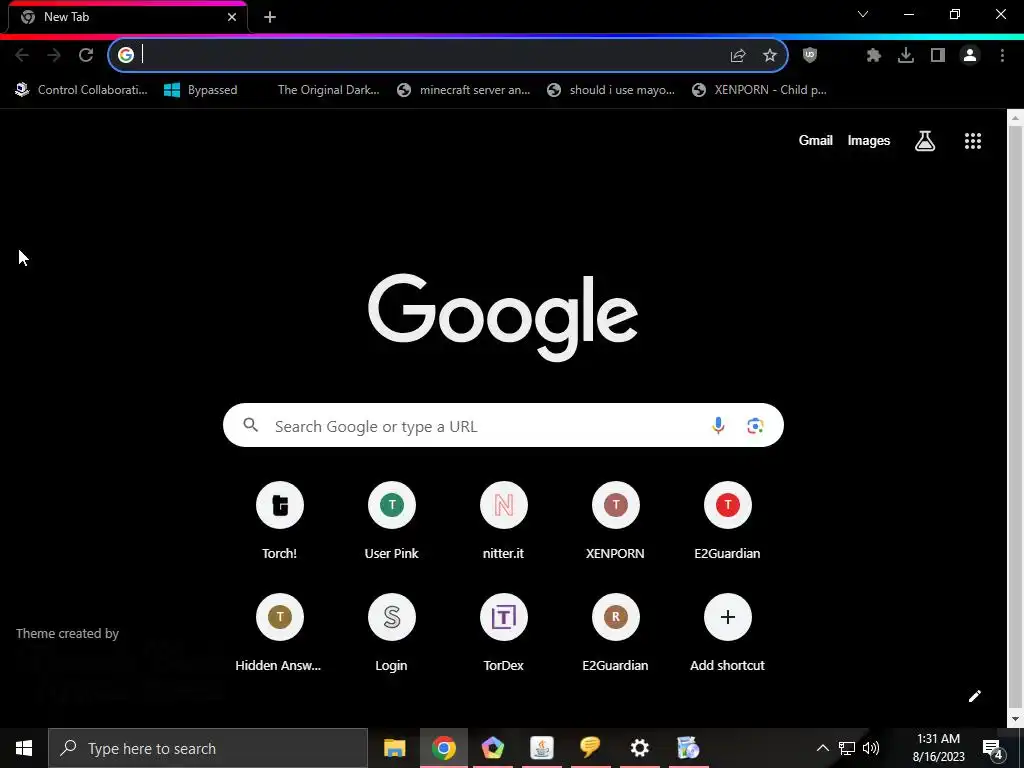Start voice search with the microphone
1024x768 pixels.
718,426
